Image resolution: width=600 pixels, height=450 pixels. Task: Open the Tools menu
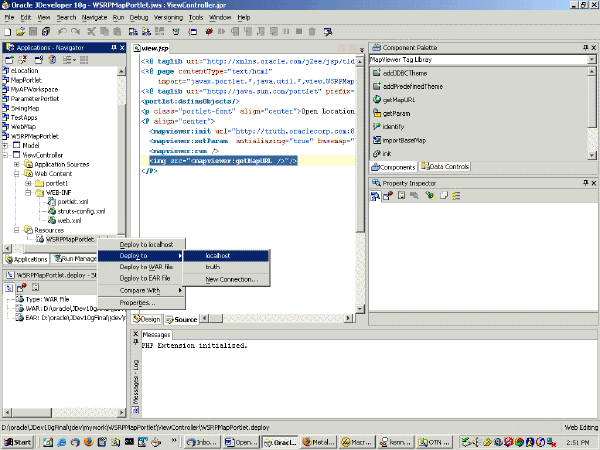(196, 18)
